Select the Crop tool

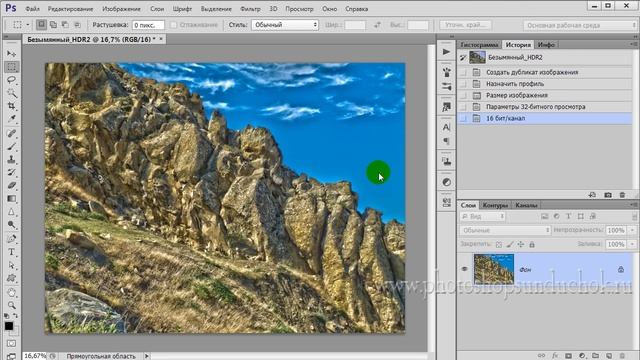click(11, 106)
